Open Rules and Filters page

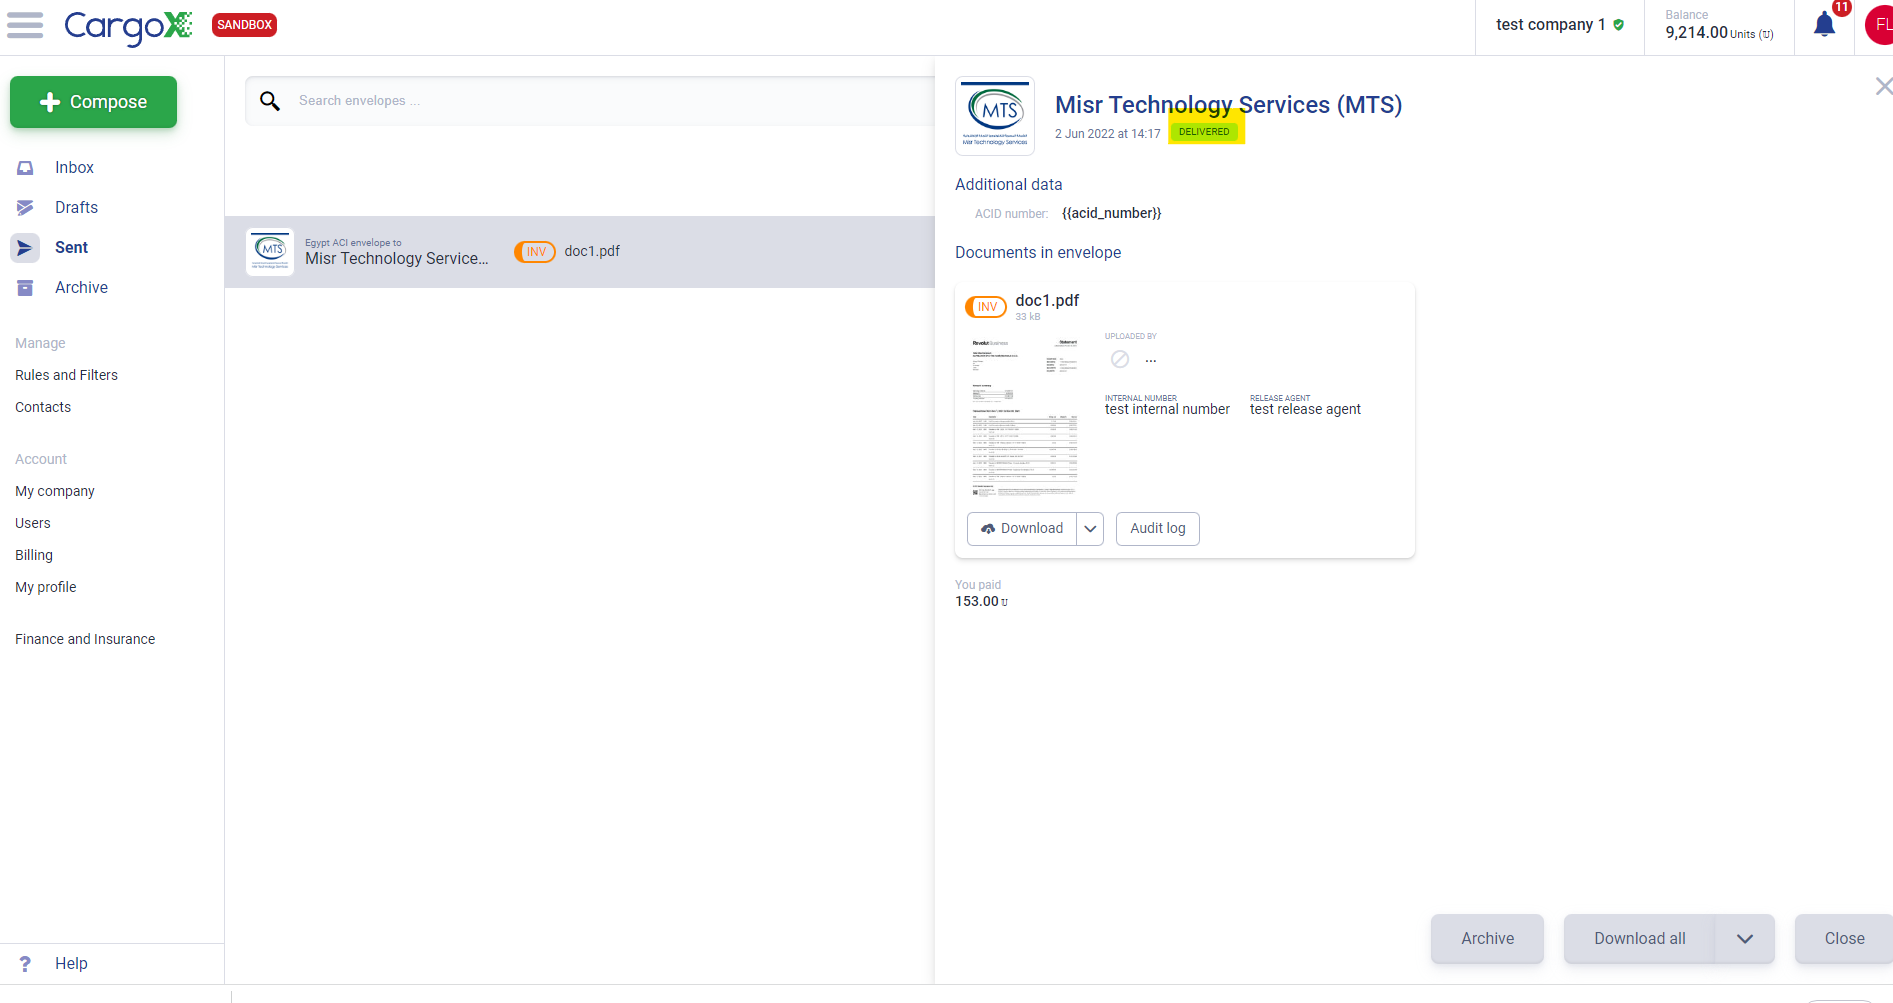pyautogui.click(x=66, y=375)
